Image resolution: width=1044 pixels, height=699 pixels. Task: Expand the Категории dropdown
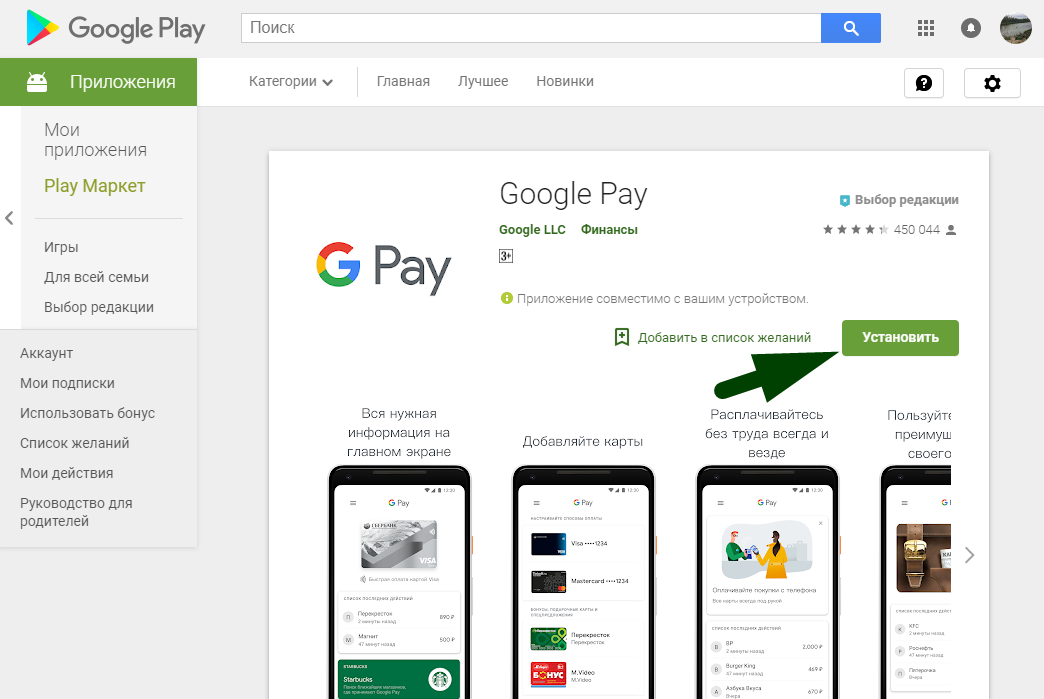click(x=290, y=81)
